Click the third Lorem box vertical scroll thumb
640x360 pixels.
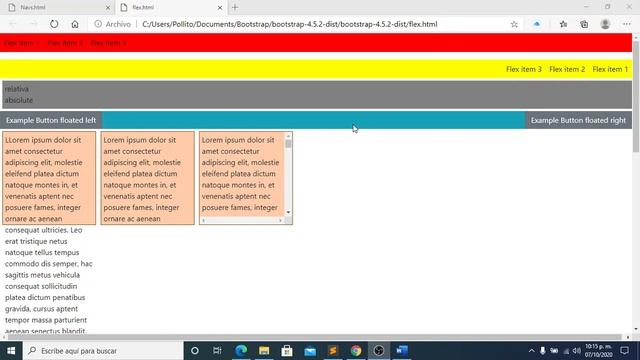[x=288, y=144]
